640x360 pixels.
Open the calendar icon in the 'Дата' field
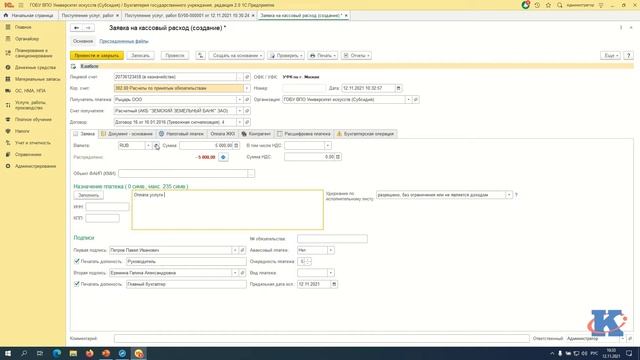pos(398,88)
